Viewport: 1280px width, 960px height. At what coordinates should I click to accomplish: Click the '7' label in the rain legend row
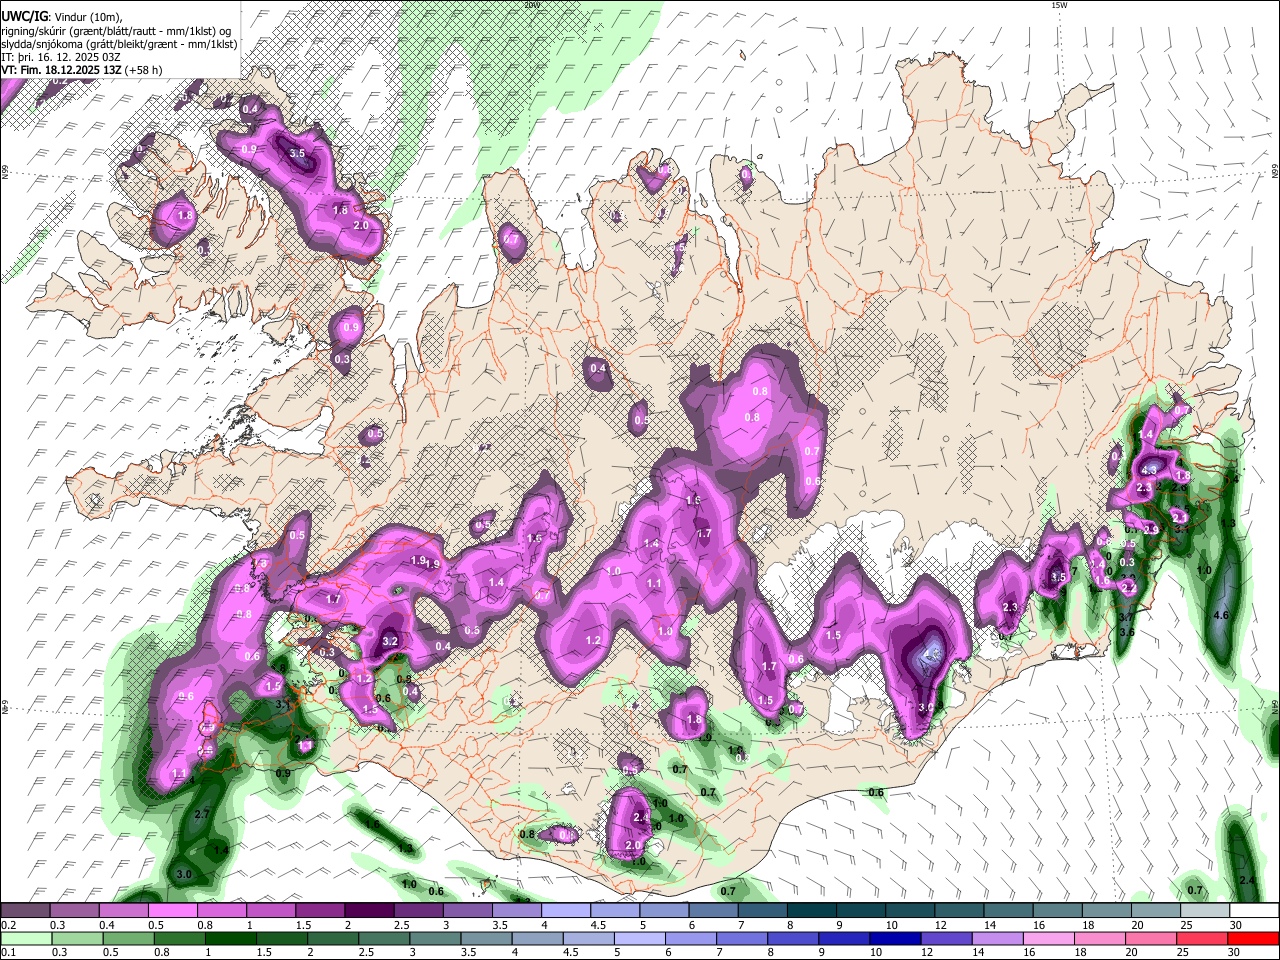(720, 952)
